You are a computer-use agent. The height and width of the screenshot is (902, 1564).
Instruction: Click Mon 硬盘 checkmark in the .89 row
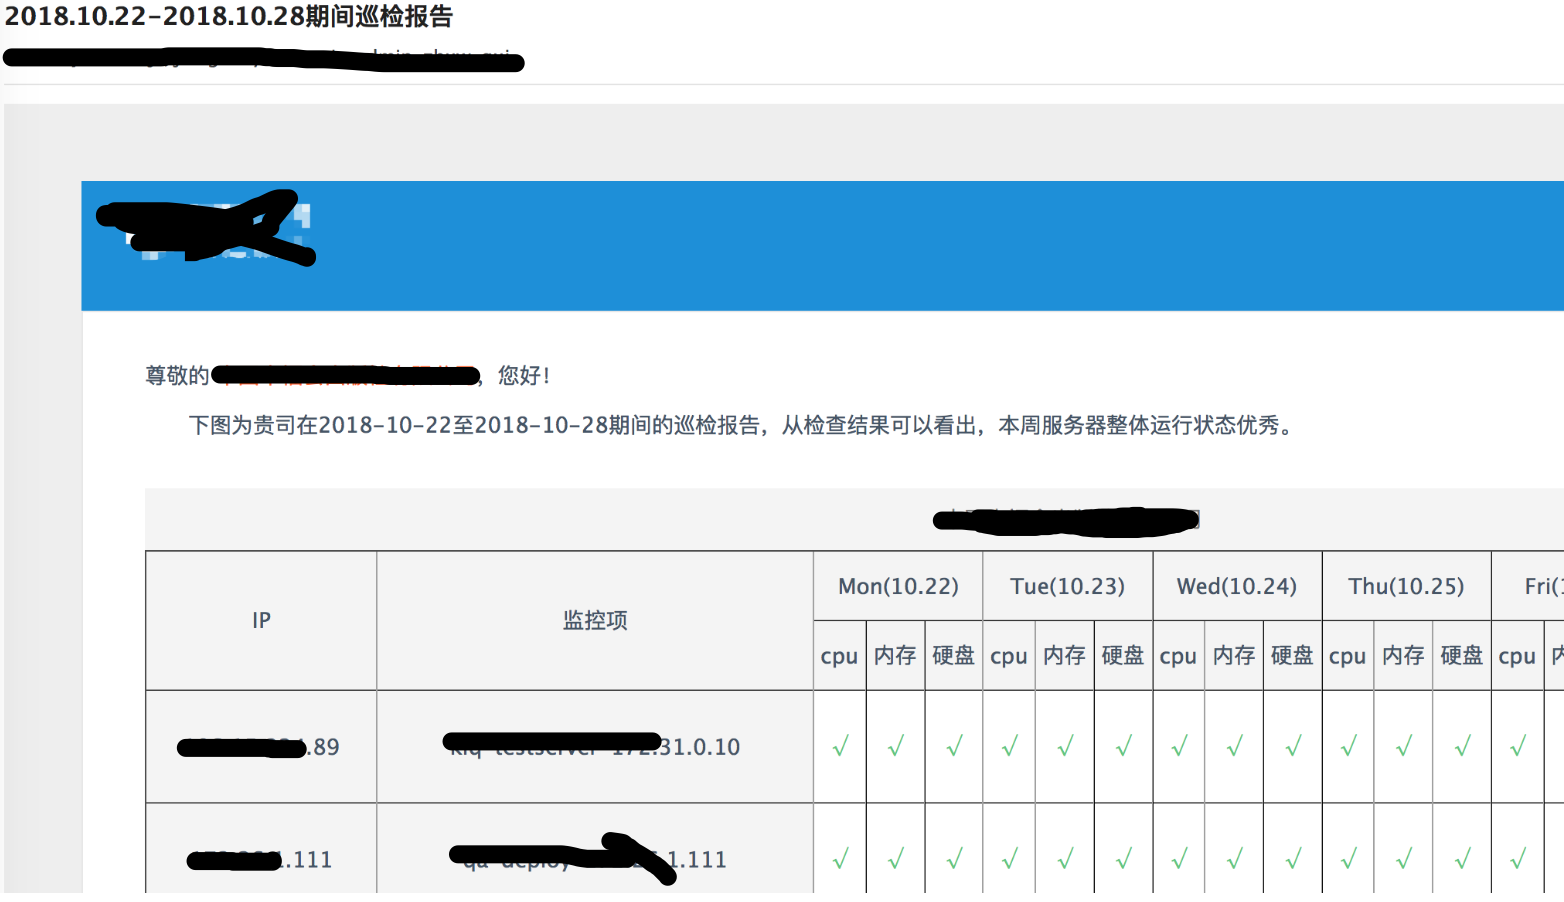point(955,746)
